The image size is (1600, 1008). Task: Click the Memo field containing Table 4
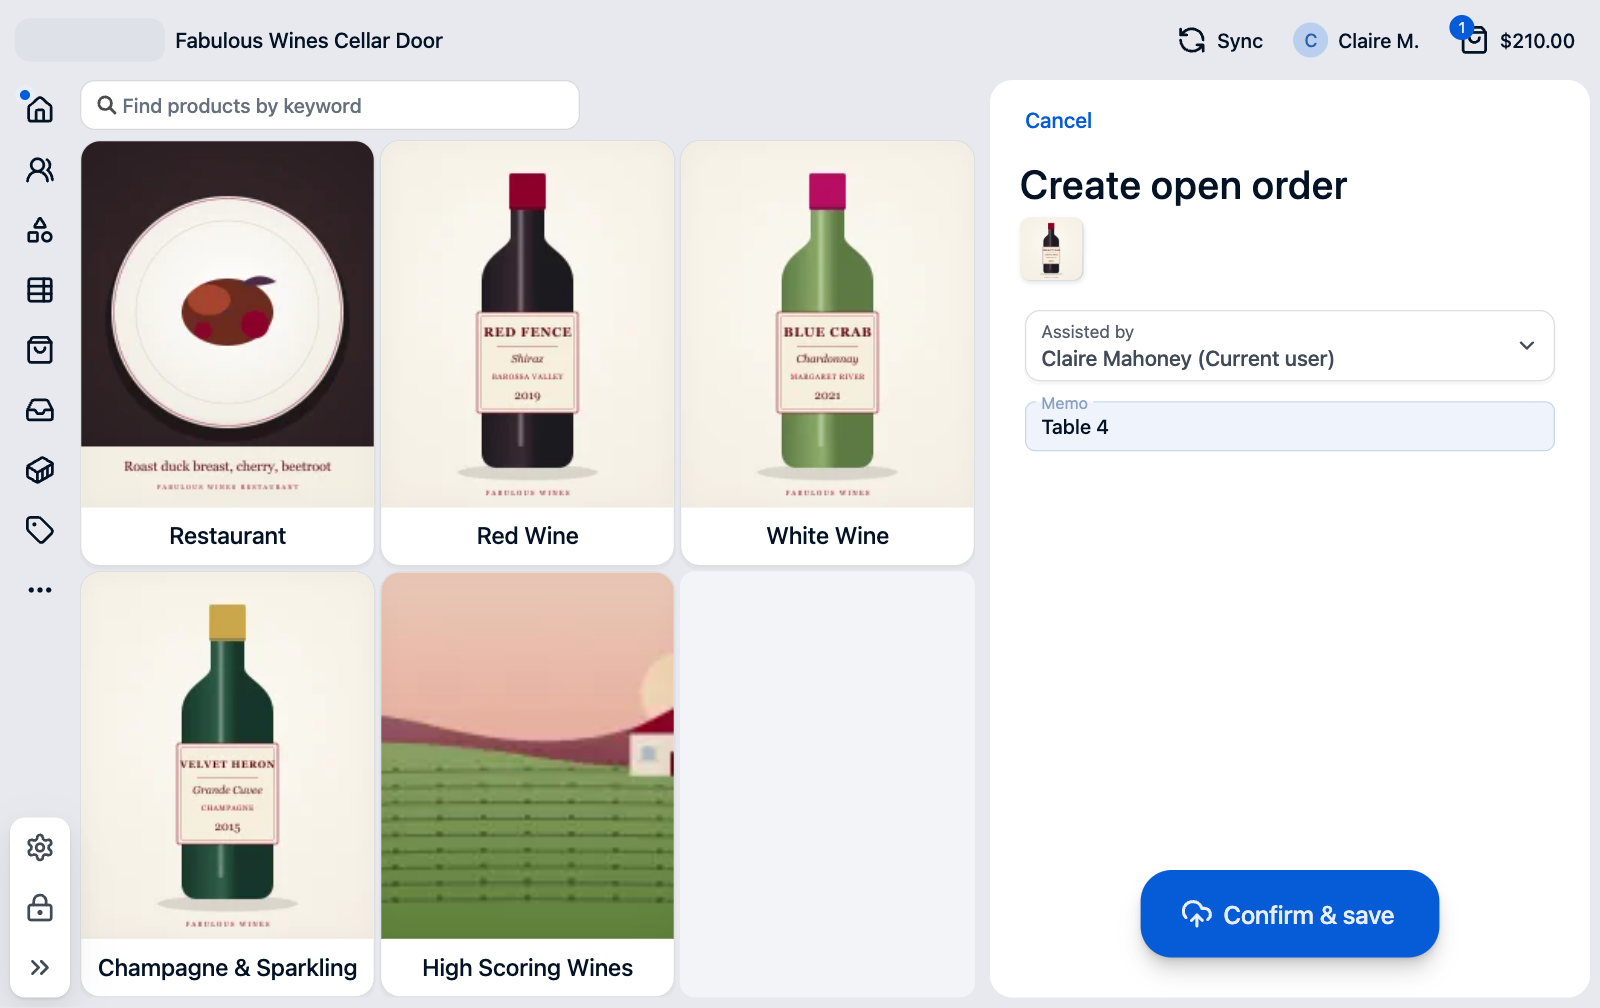click(1289, 427)
